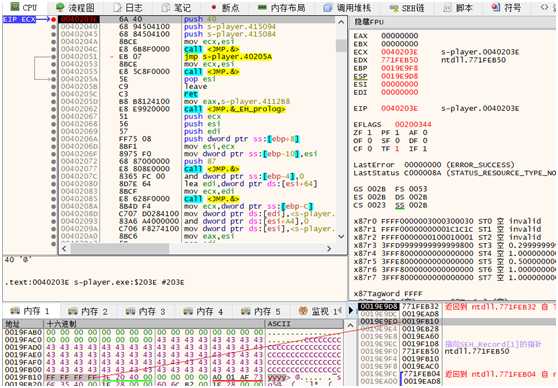This screenshot has height=388, width=558.
Task: Select the LastError ERROR_SUCCESS line
Action: (x=434, y=165)
